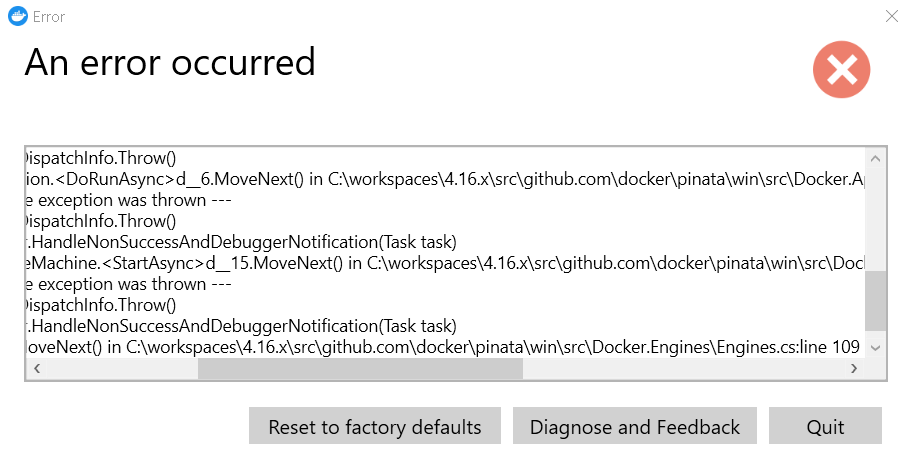This screenshot has width=911, height=469.
Task: Click the Error title bar text
Action: [x=49, y=17]
